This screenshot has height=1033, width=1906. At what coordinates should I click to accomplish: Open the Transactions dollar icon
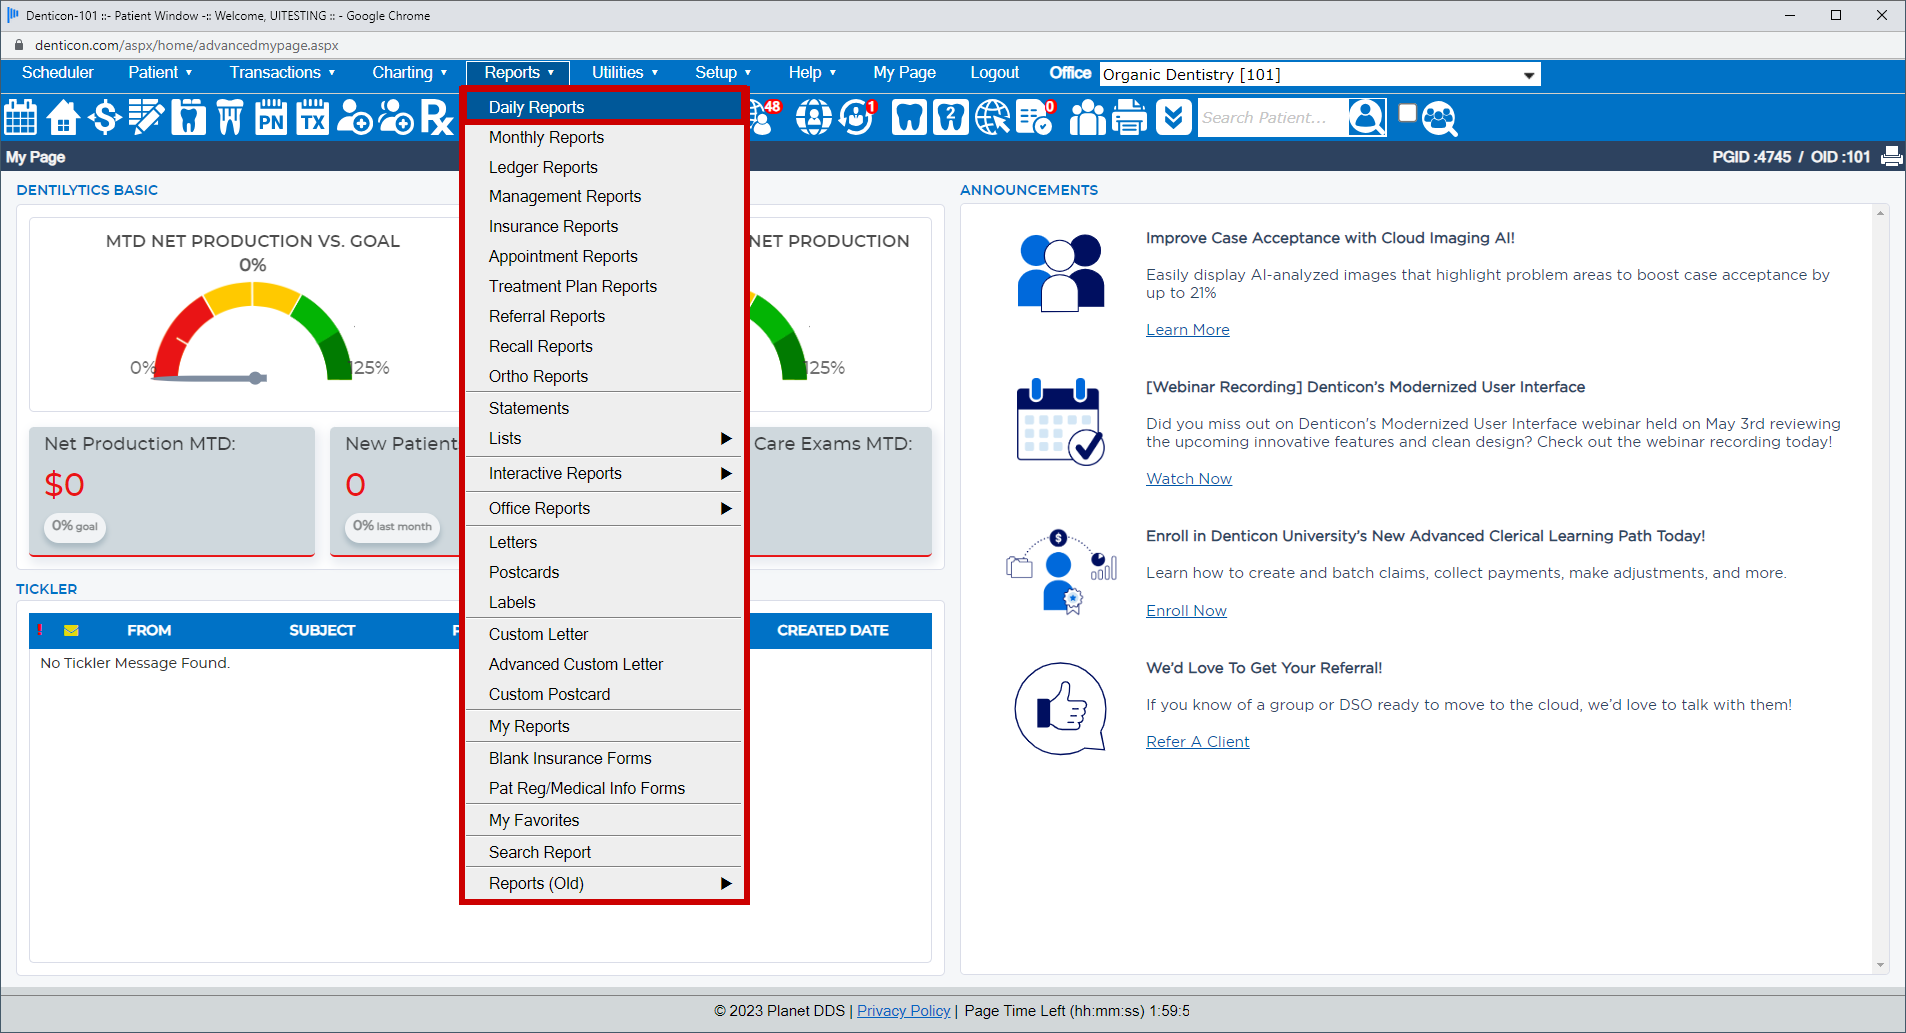pyautogui.click(x=105, y=118)
